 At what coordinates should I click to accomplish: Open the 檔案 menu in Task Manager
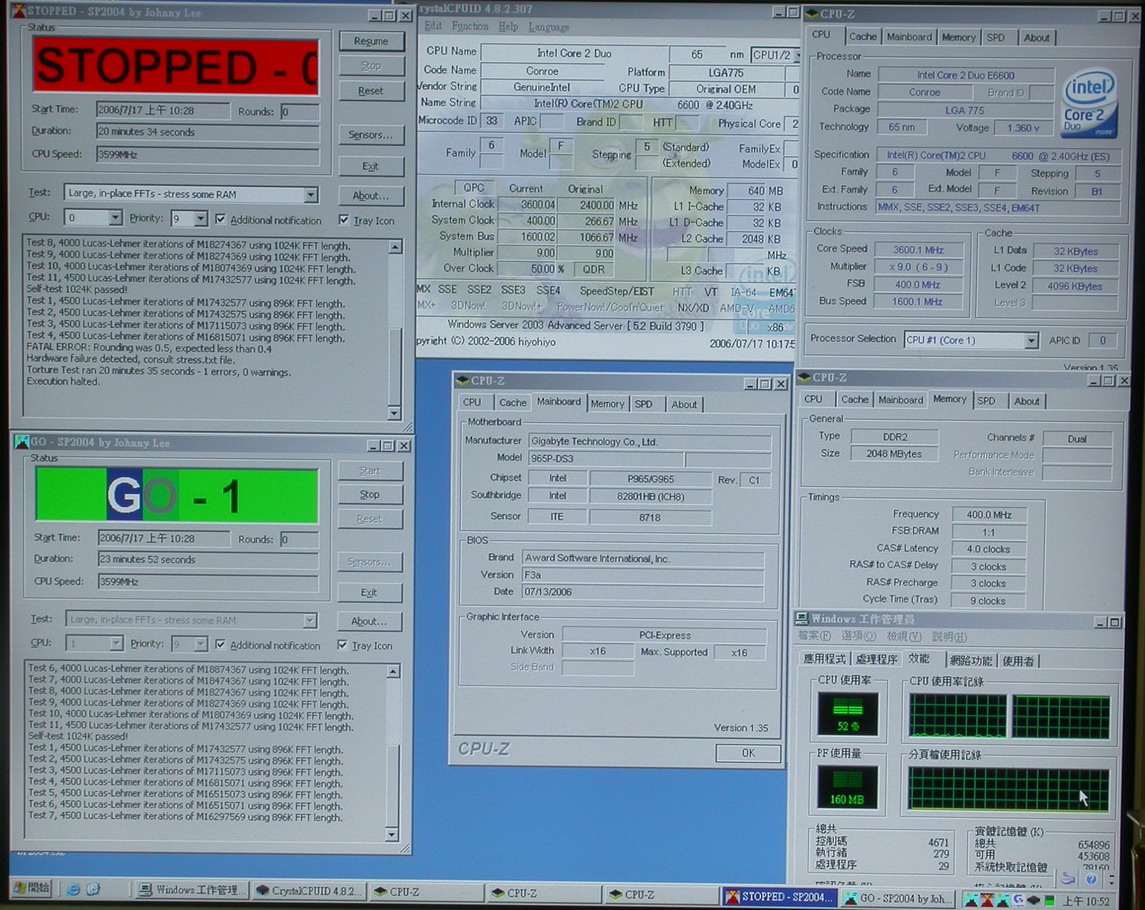(x=813, y=636)
